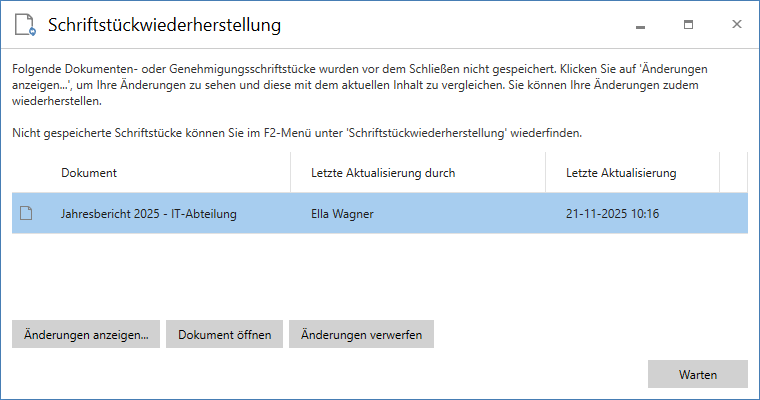Viewport: 760px width, 400px height.
Task: Click the 'Ella Wagner' cell
Action: point(342,214)
